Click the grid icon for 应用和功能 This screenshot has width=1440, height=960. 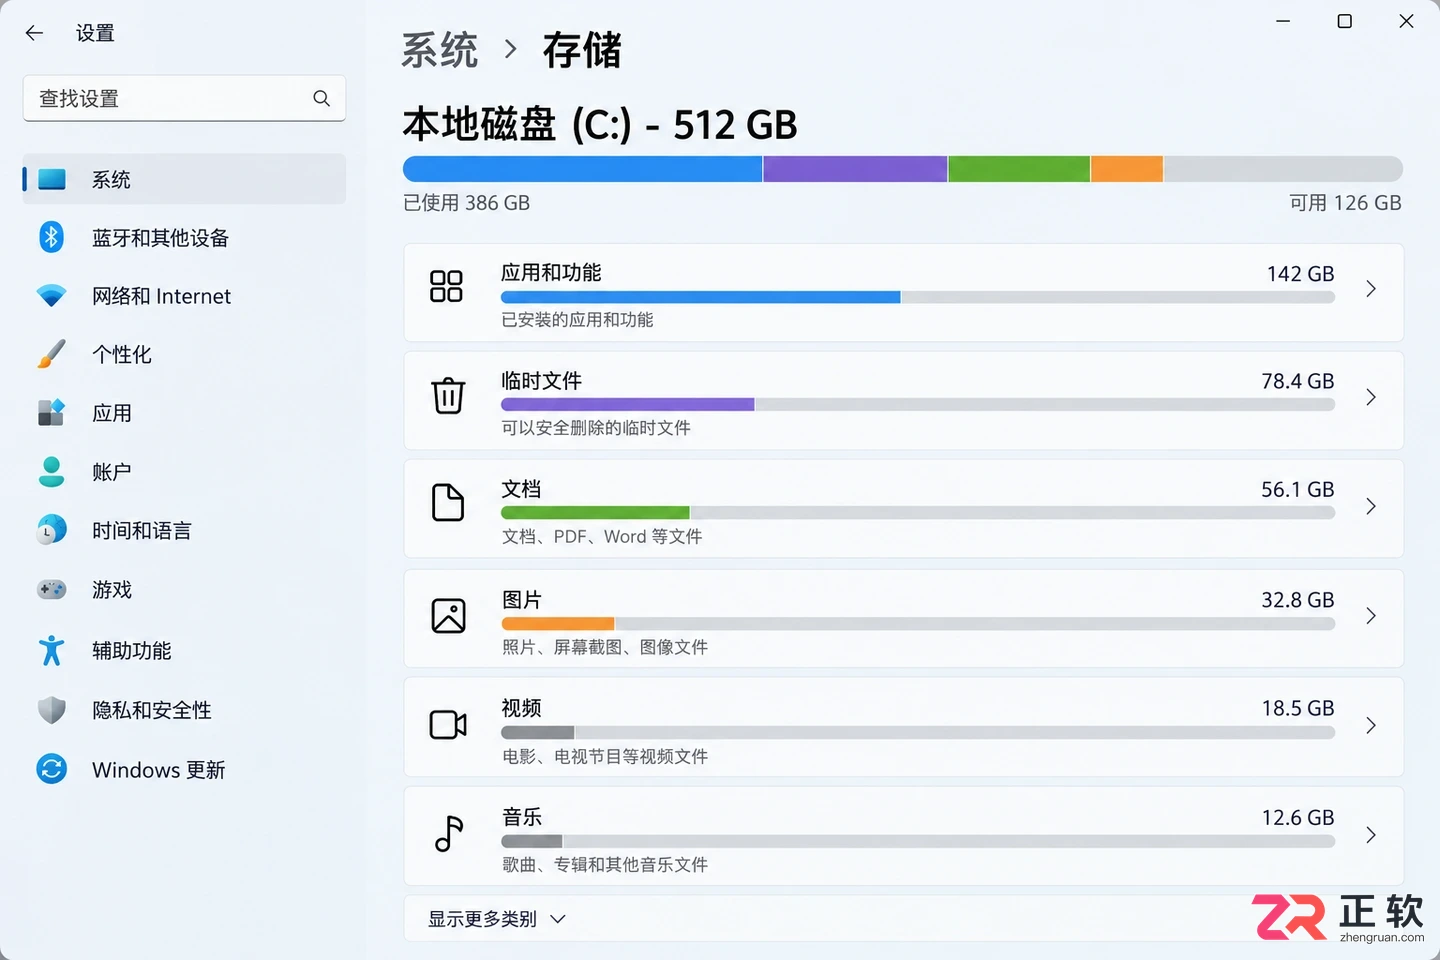pyautogui.click(x=446, y=286)
